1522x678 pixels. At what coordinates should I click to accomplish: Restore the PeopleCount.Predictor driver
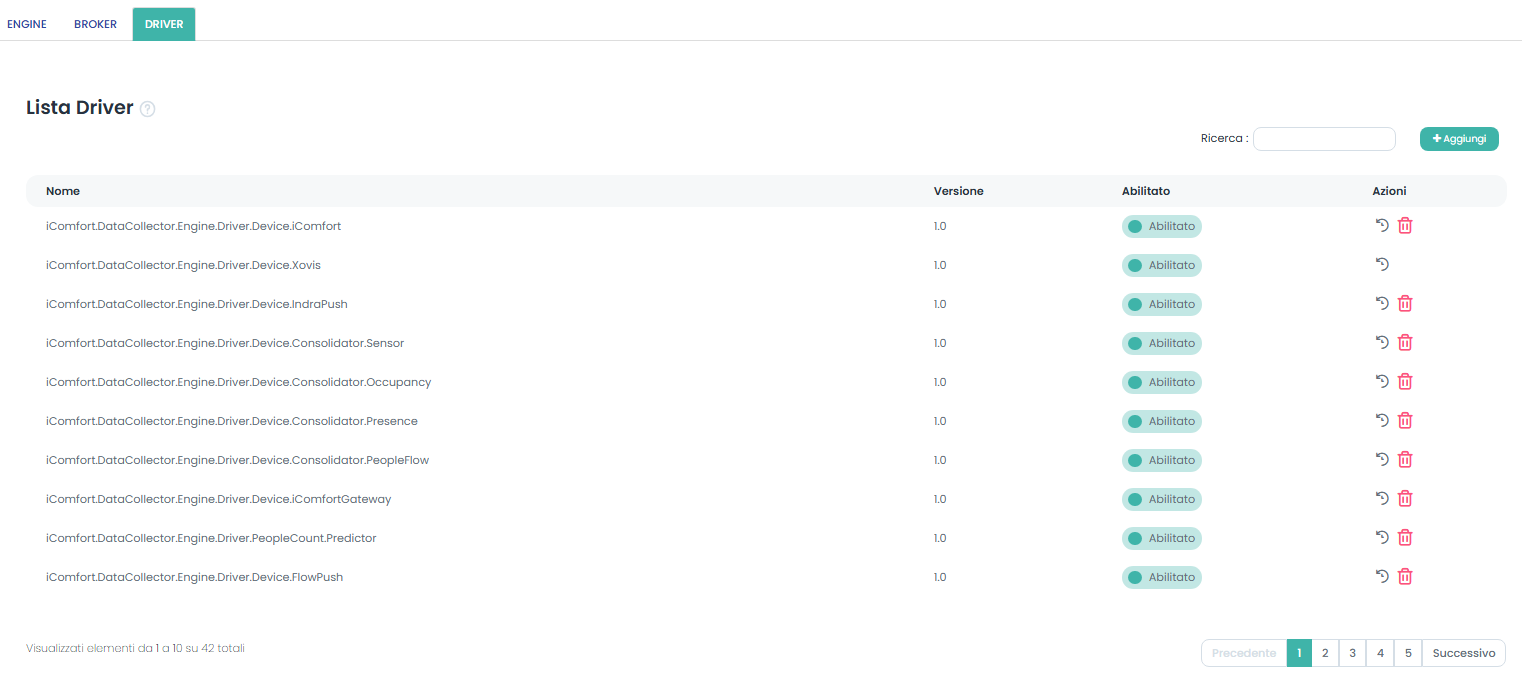[1382, 538]
